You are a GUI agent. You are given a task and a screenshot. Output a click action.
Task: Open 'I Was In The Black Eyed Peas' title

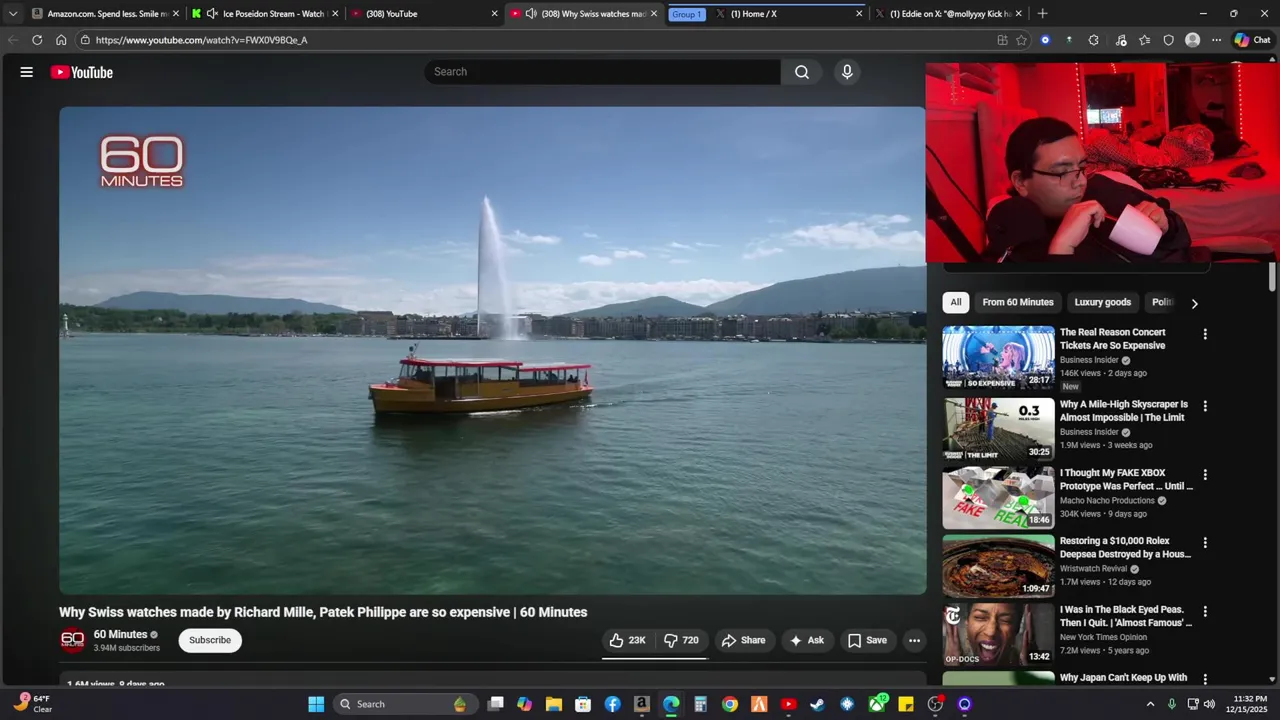tap(1126, 616)
